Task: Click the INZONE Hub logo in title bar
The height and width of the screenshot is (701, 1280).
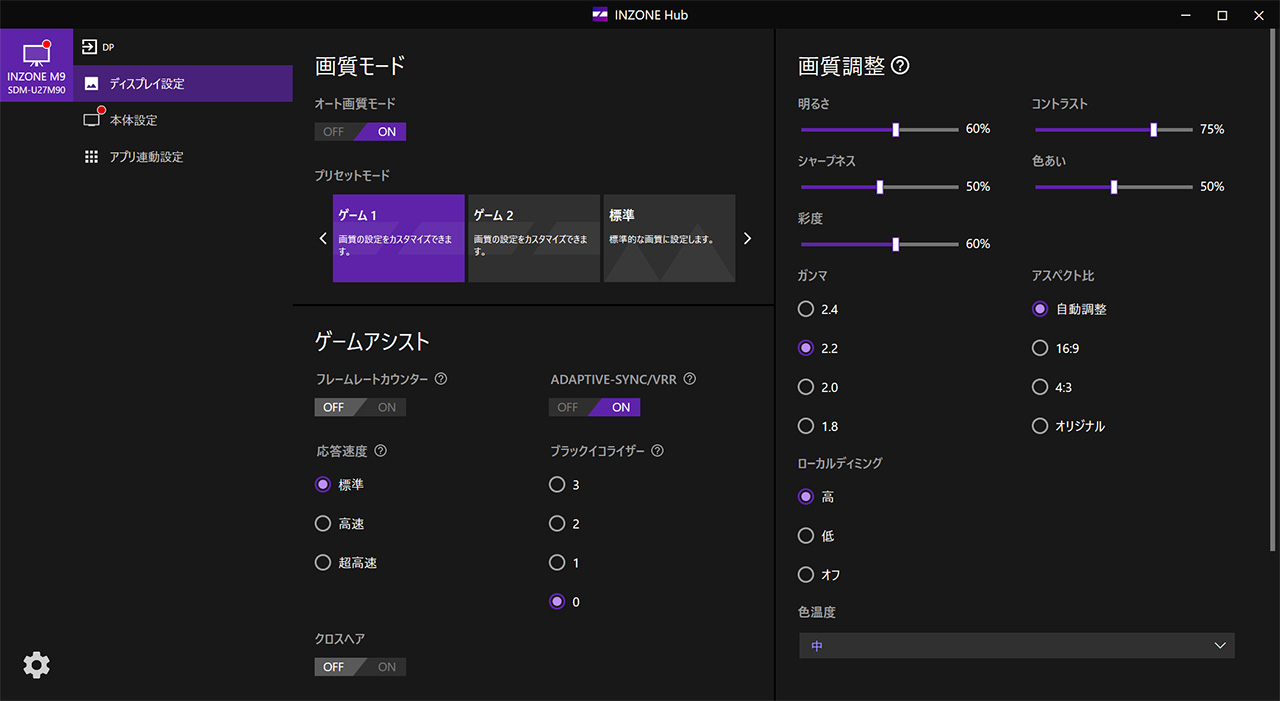Action: pyautogui.click(x=600, y=15)
